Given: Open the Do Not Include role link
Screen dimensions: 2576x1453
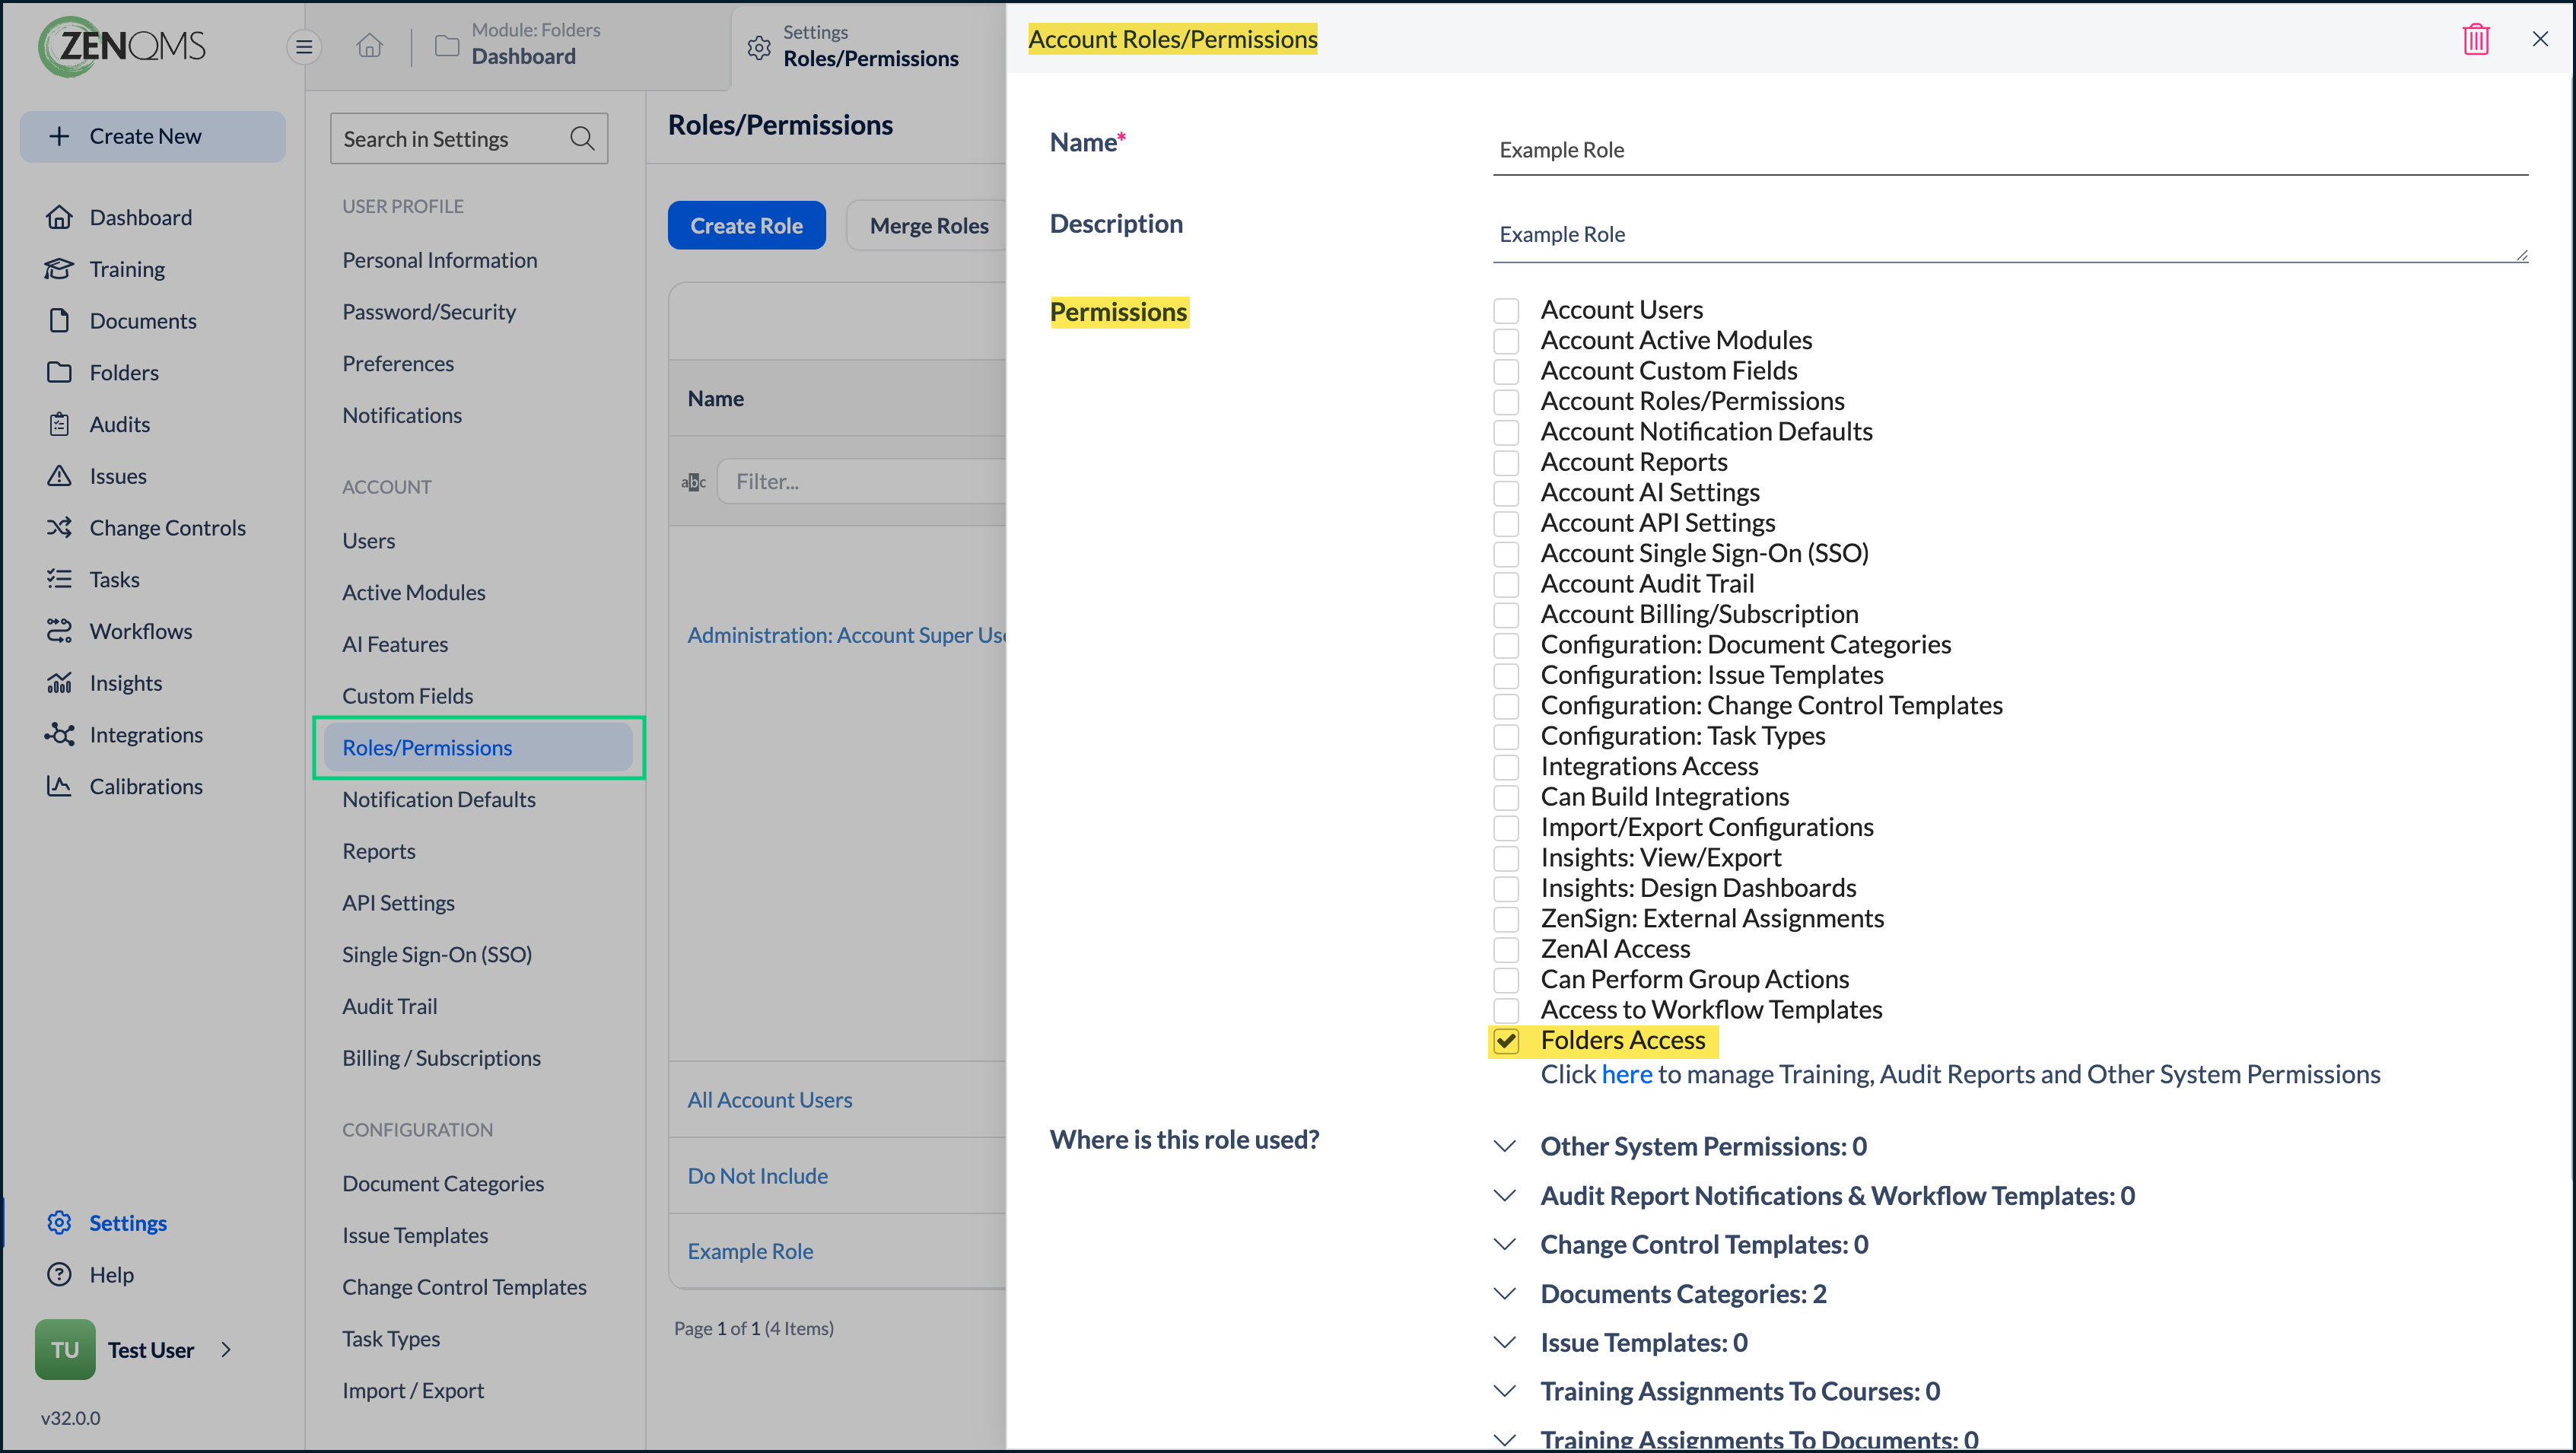Looking at the screenshot, I should (758, 1176).
